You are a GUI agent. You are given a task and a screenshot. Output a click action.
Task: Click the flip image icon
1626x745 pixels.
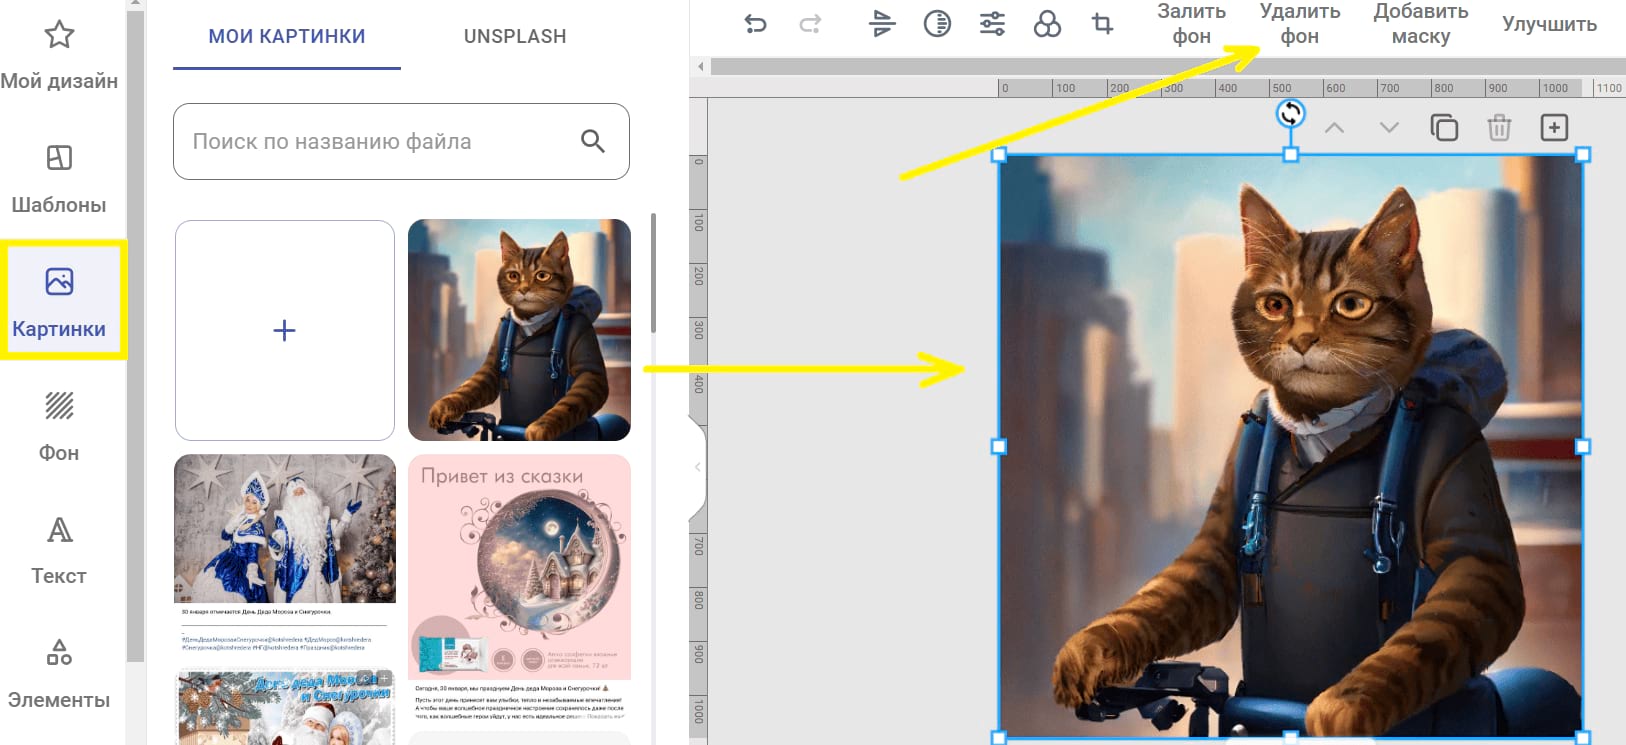(882, 23)
